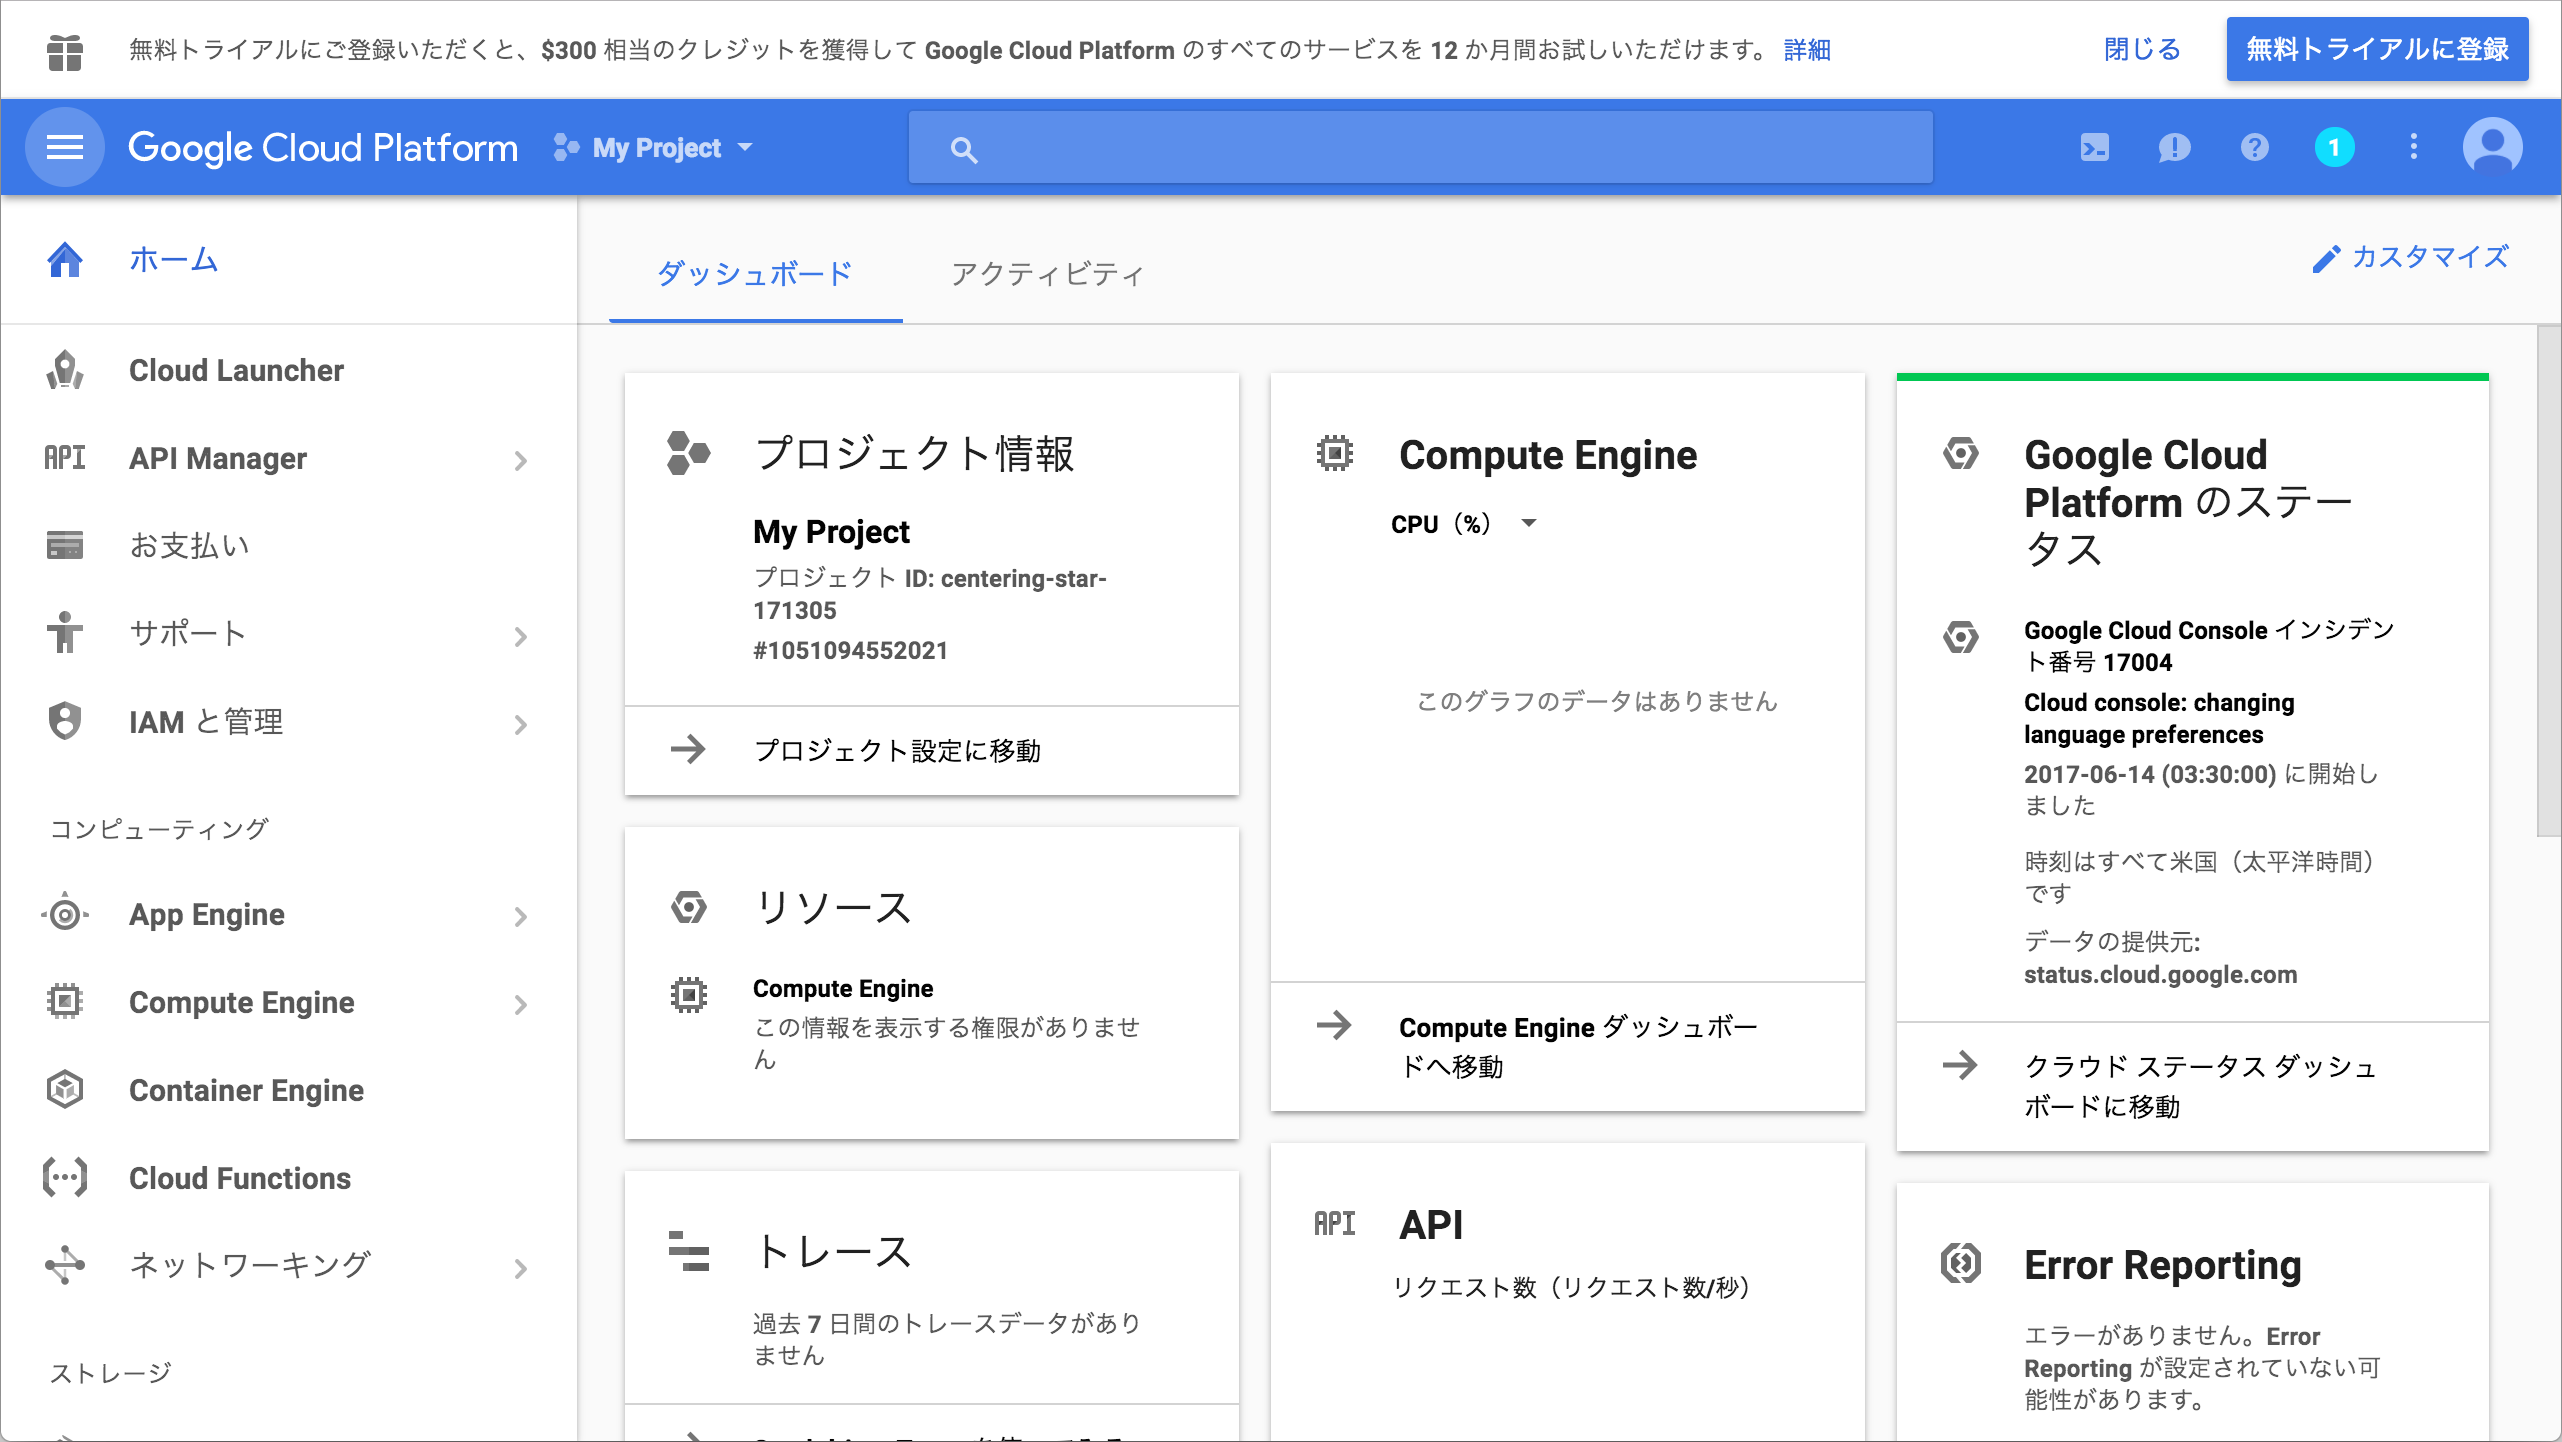Click the Cloud Functions brackets icon
The width and height of the screenshot is (2562, 1442).
pyautogui.click(x=65, y=1177)
